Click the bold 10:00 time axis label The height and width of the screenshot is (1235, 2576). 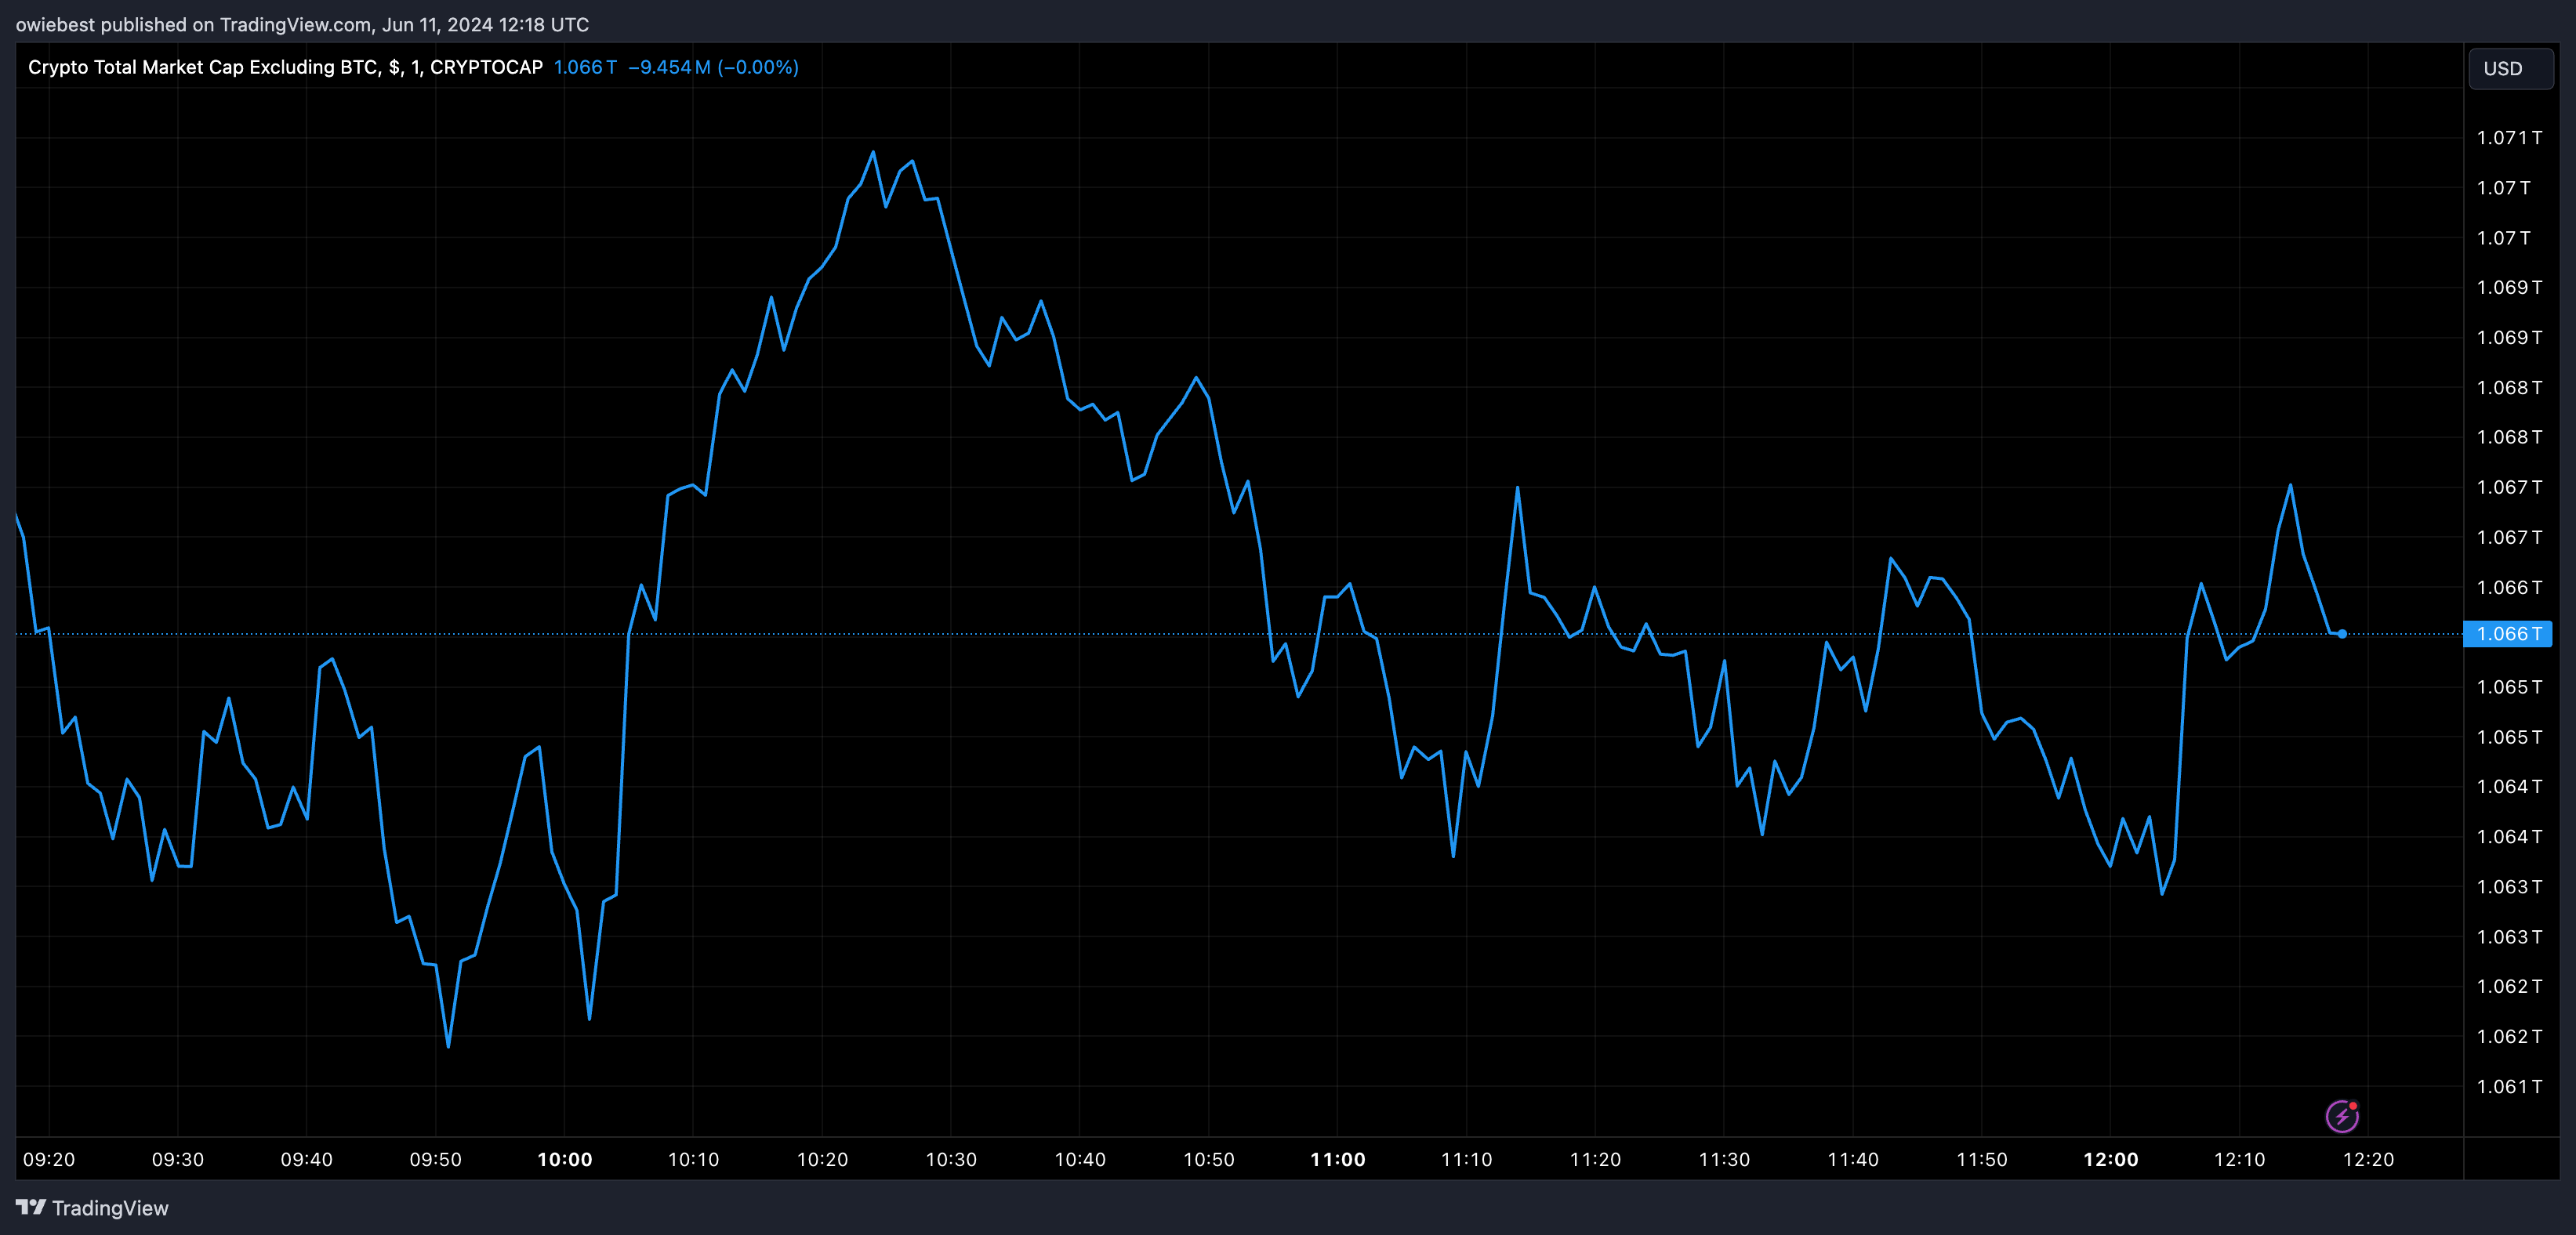(565, 1159)
